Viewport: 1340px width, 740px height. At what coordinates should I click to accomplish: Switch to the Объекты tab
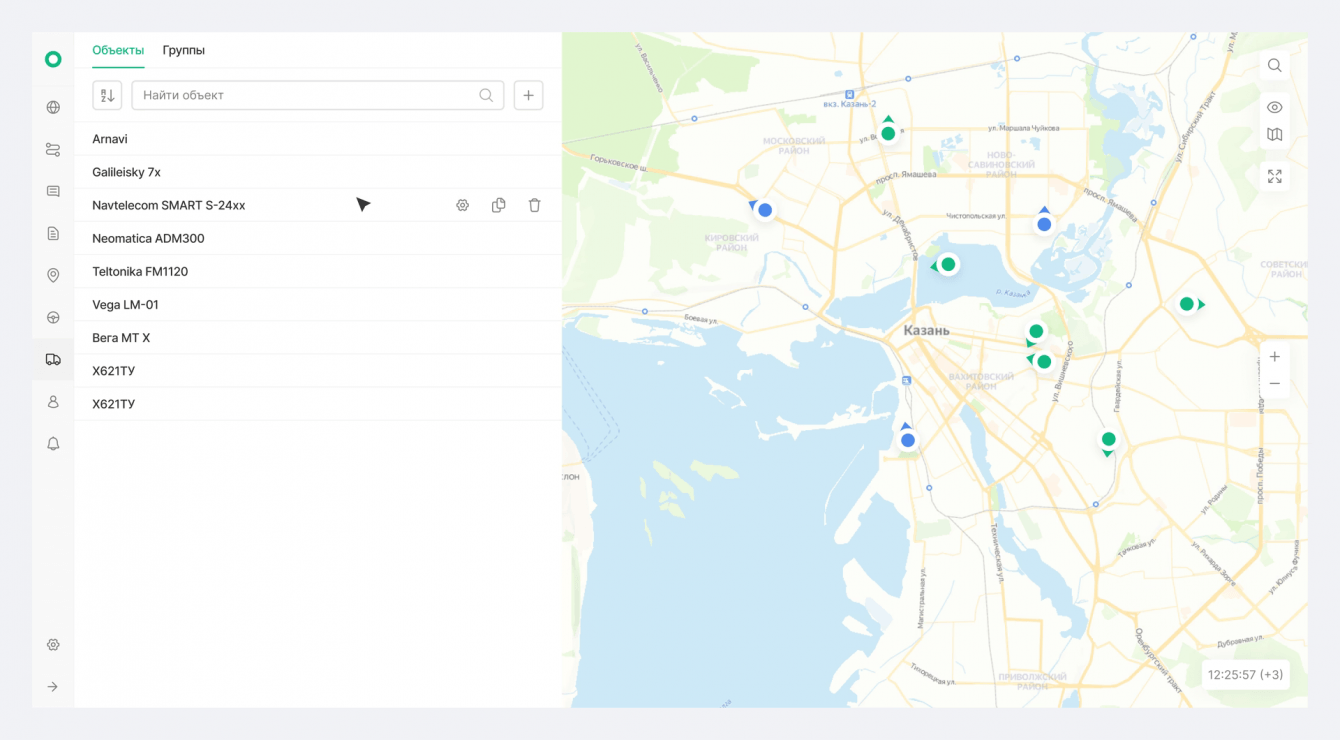[118, 50]
